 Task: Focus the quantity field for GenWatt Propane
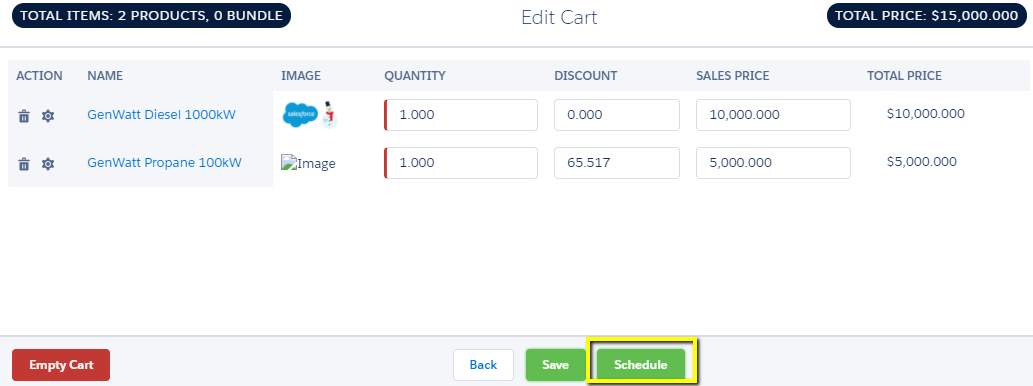coord(461,163)
